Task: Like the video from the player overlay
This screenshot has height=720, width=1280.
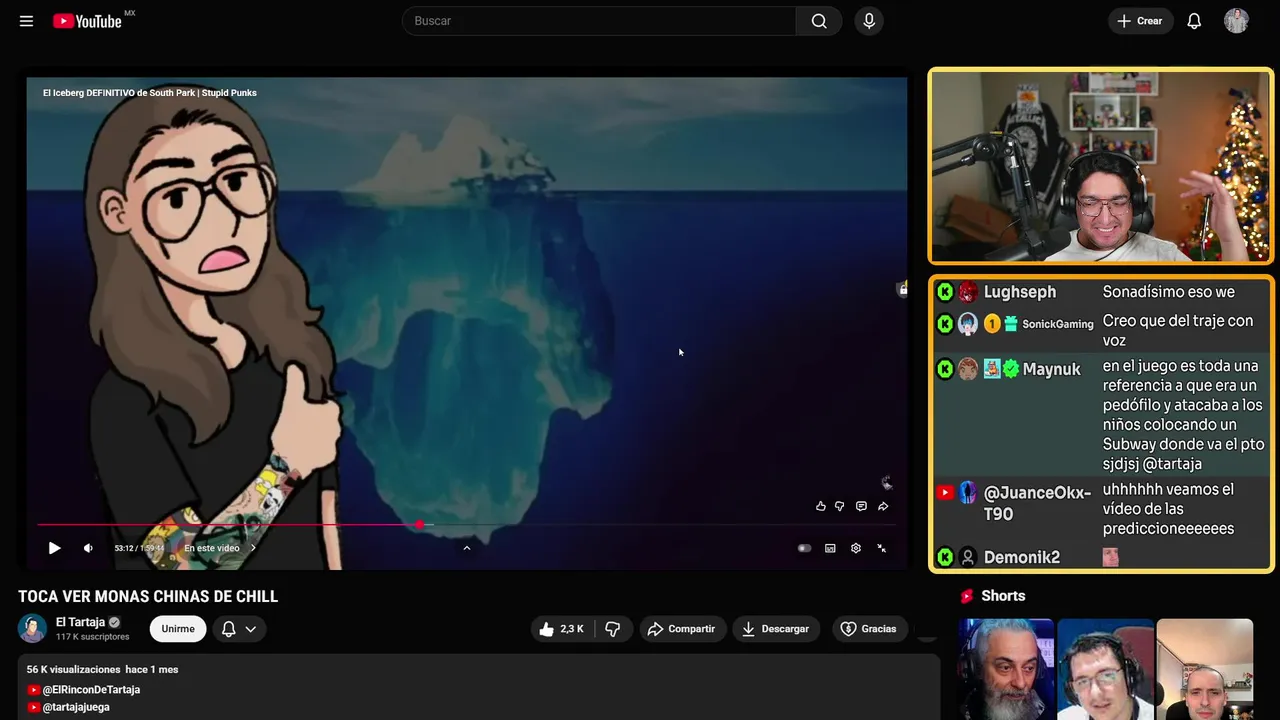Action: coord(821,506)
